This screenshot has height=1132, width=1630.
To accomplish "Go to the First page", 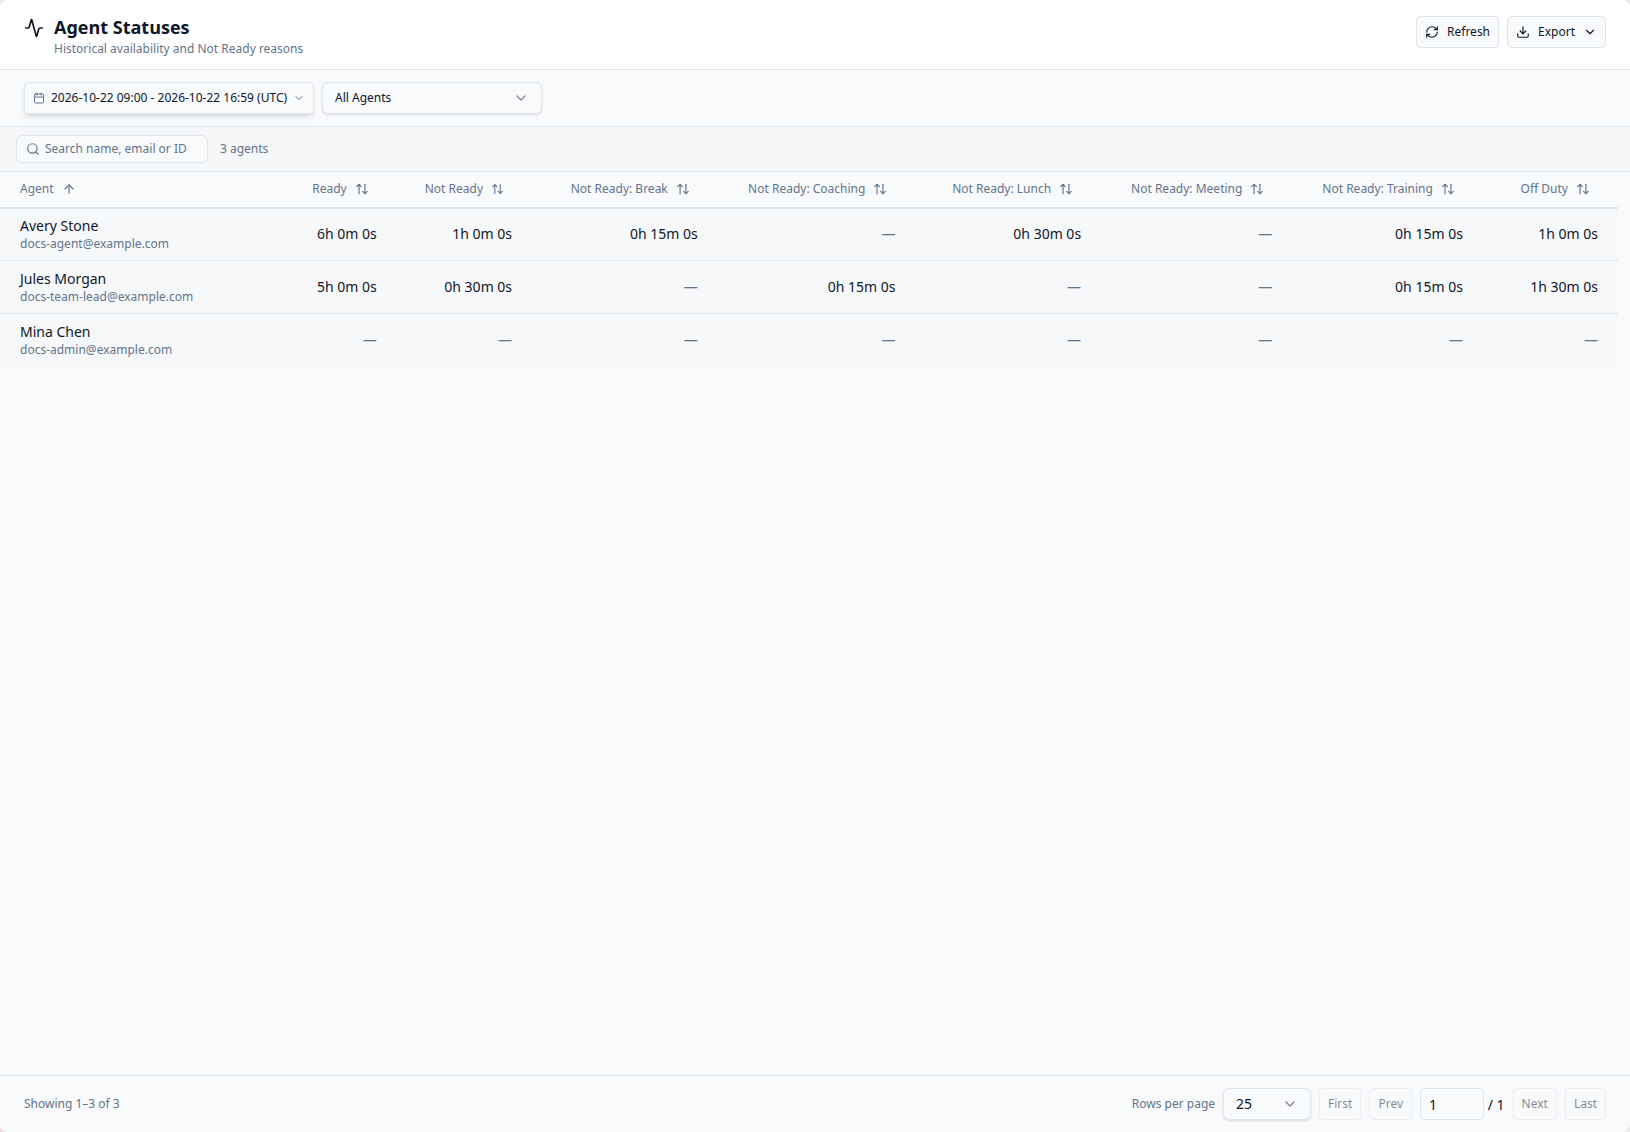I will (1340, 1104).
